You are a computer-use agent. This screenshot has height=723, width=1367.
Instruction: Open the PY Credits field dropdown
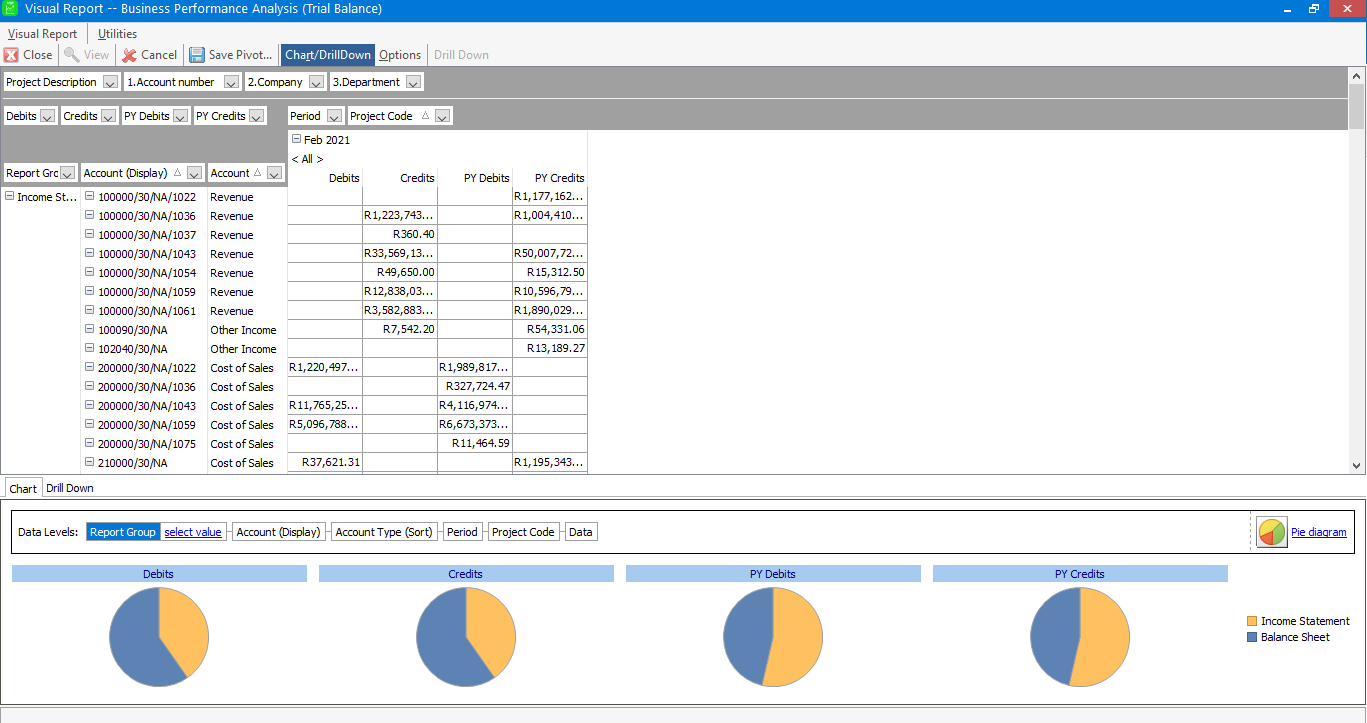pyautogui.click(x=257, y=116)
